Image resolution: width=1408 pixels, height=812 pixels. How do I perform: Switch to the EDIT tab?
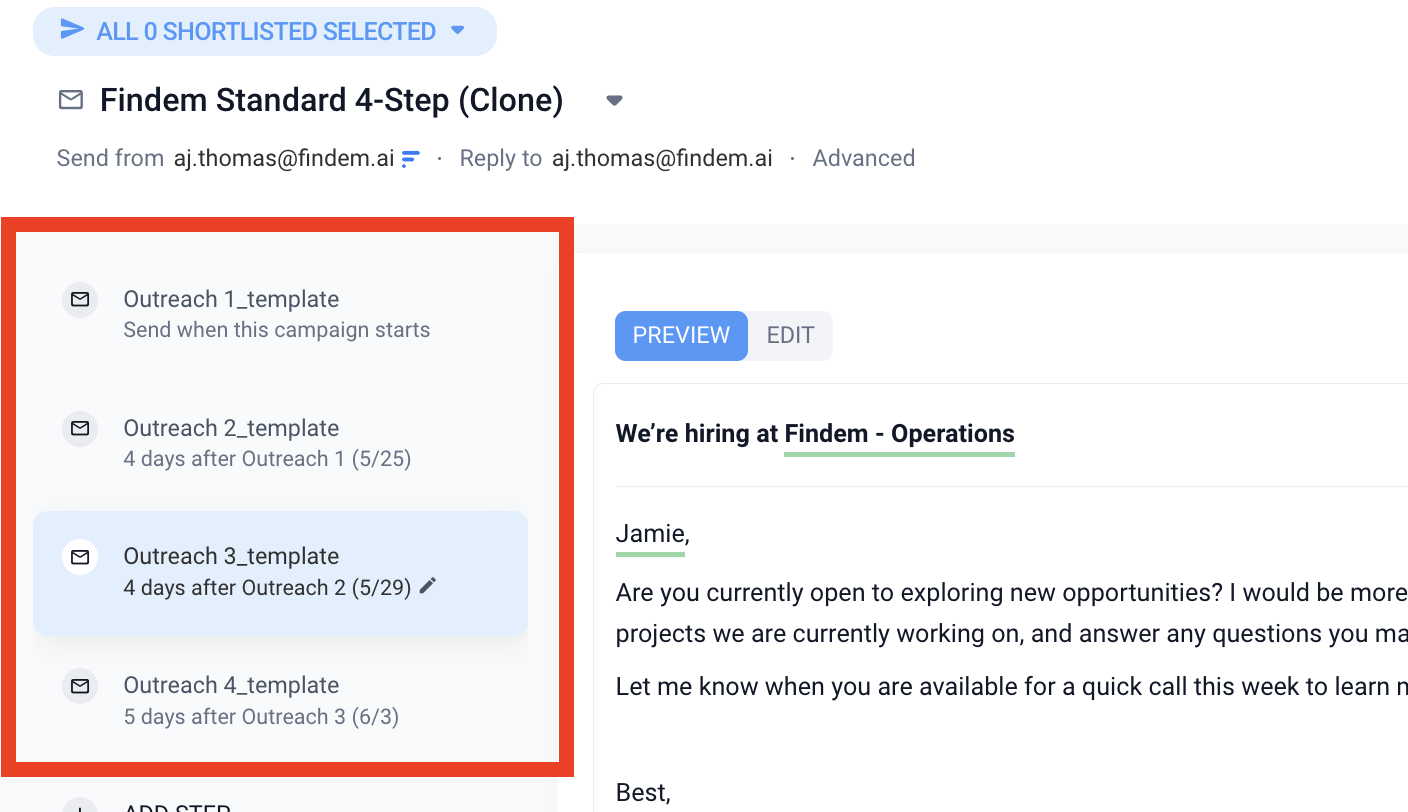click(x=790, y=335)
